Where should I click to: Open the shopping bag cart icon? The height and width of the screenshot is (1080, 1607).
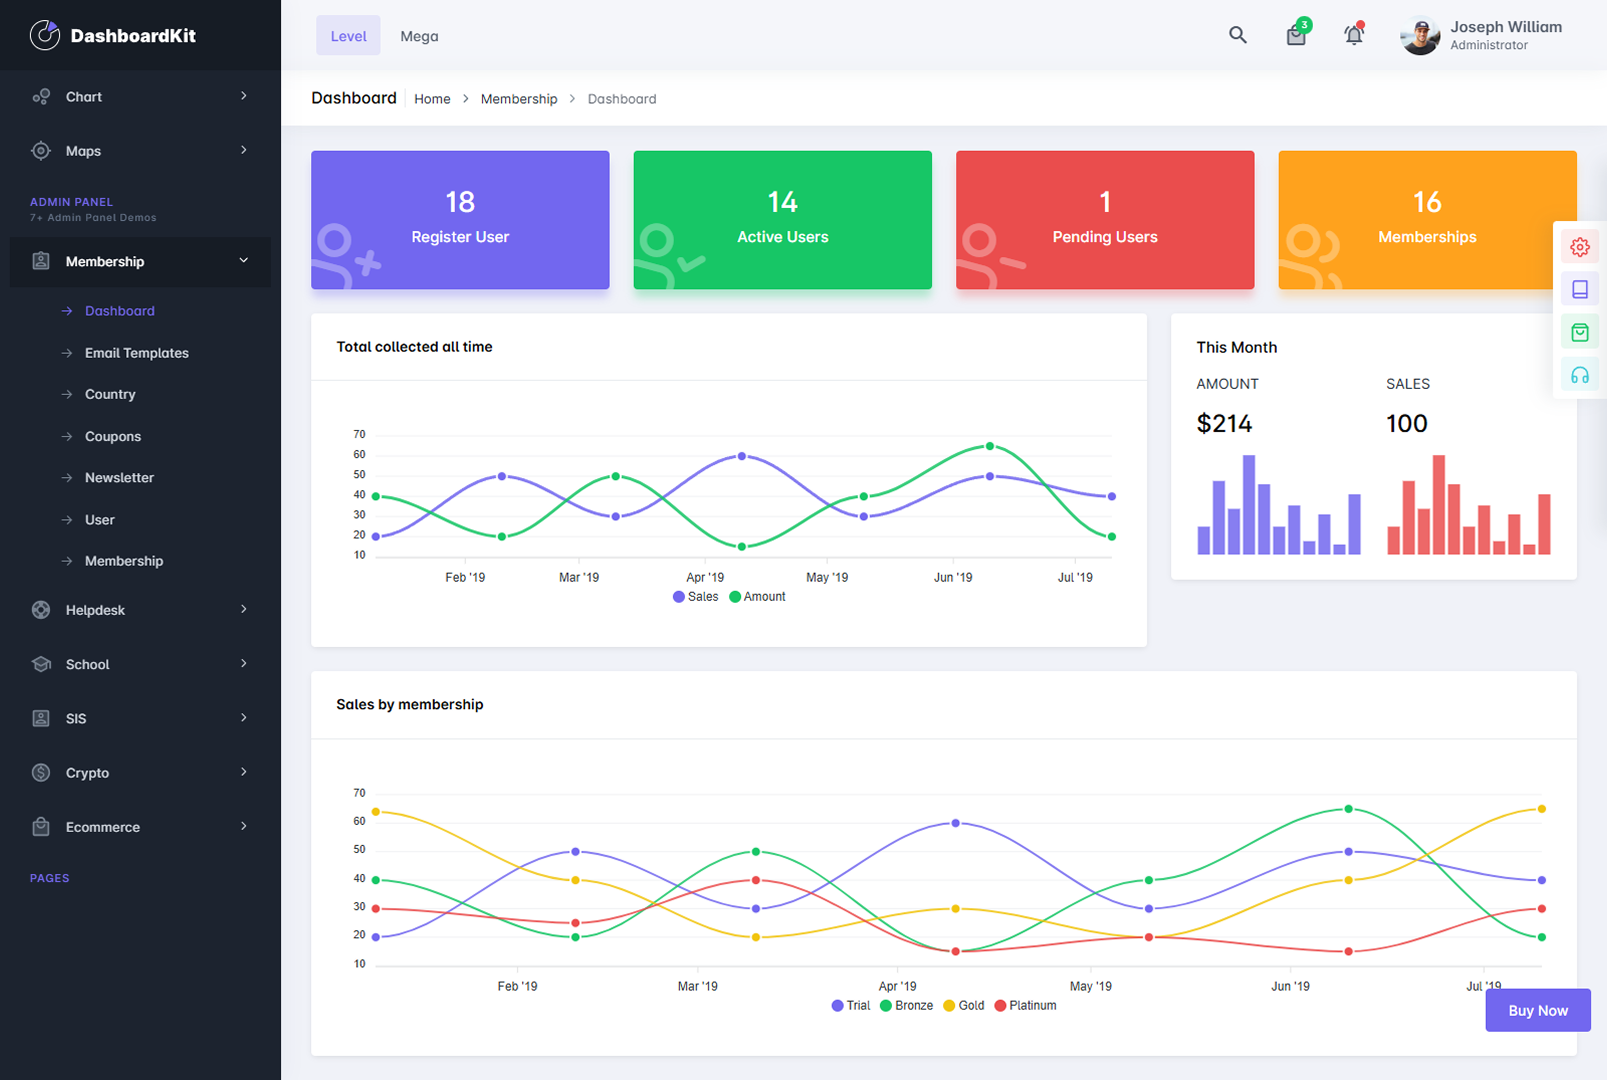(1296, 35)
